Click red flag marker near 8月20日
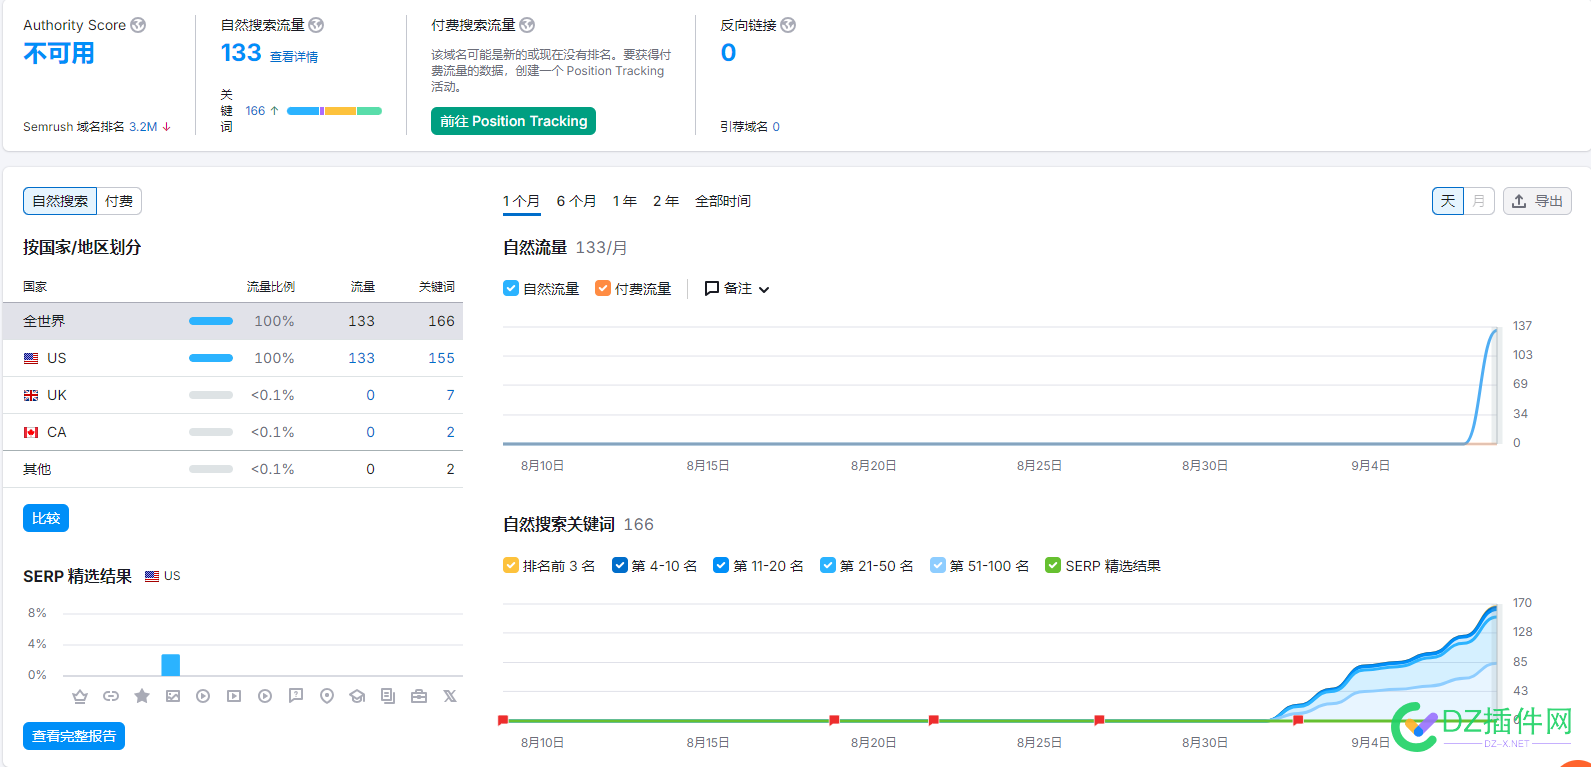 [x=834, y=720]
